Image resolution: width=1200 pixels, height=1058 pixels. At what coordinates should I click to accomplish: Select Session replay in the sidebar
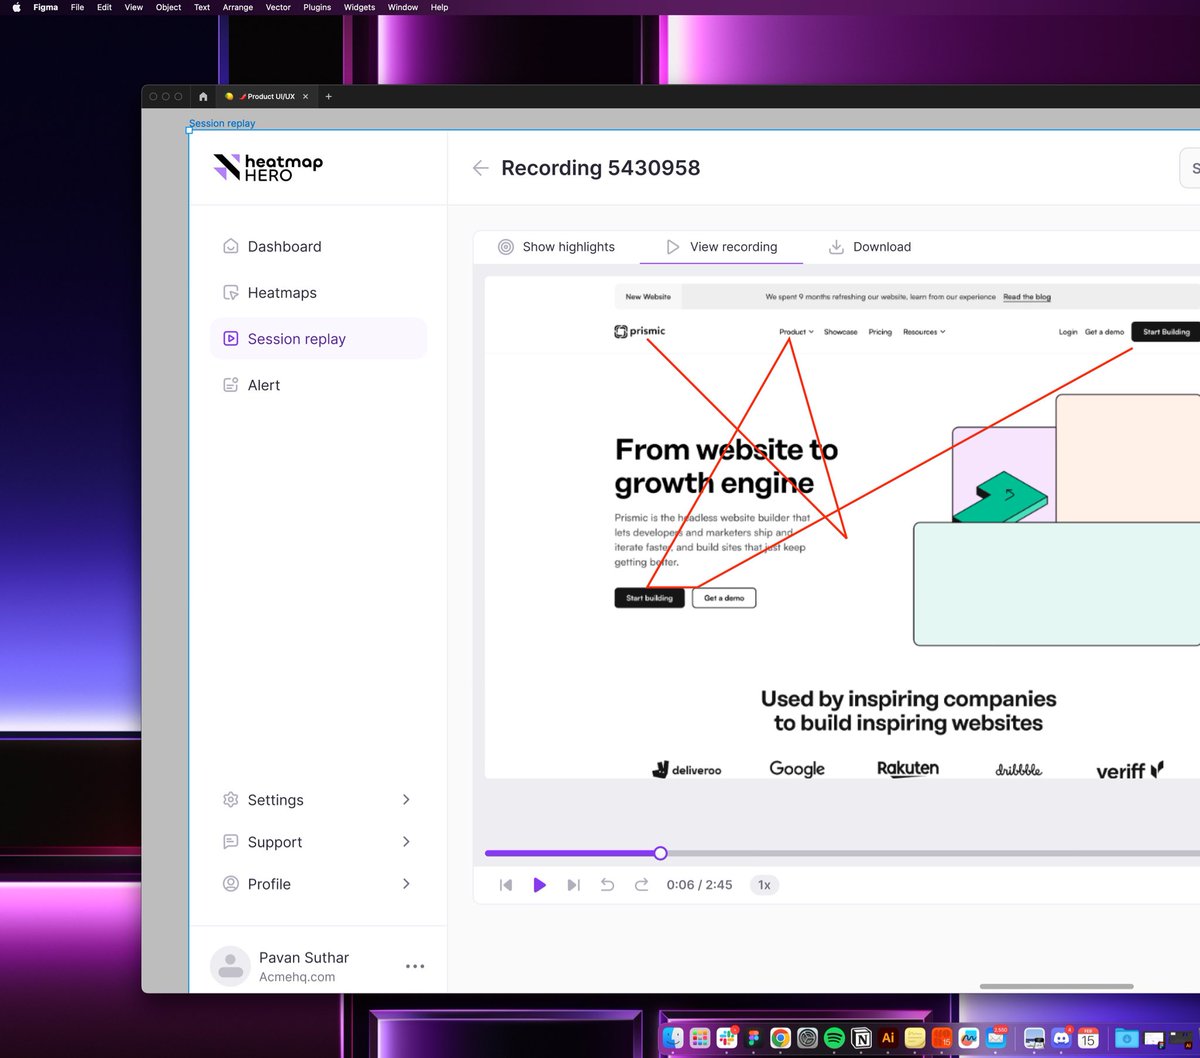(318, 338)
